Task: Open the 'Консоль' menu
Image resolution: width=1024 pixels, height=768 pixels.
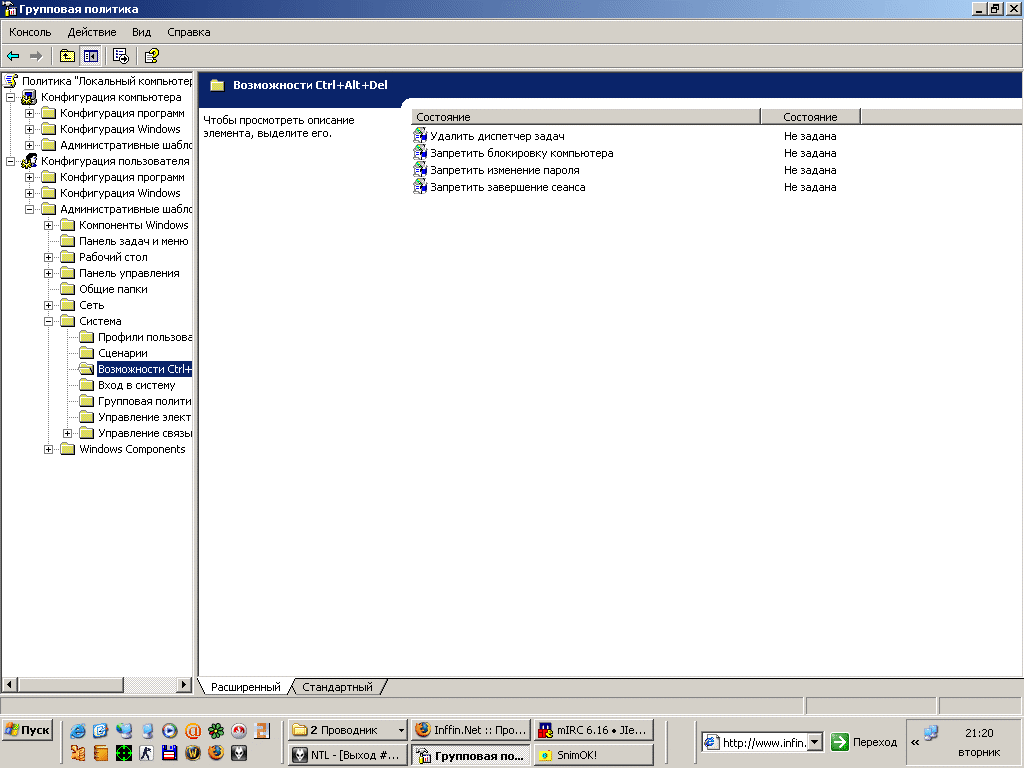Action: pos(30,32)
